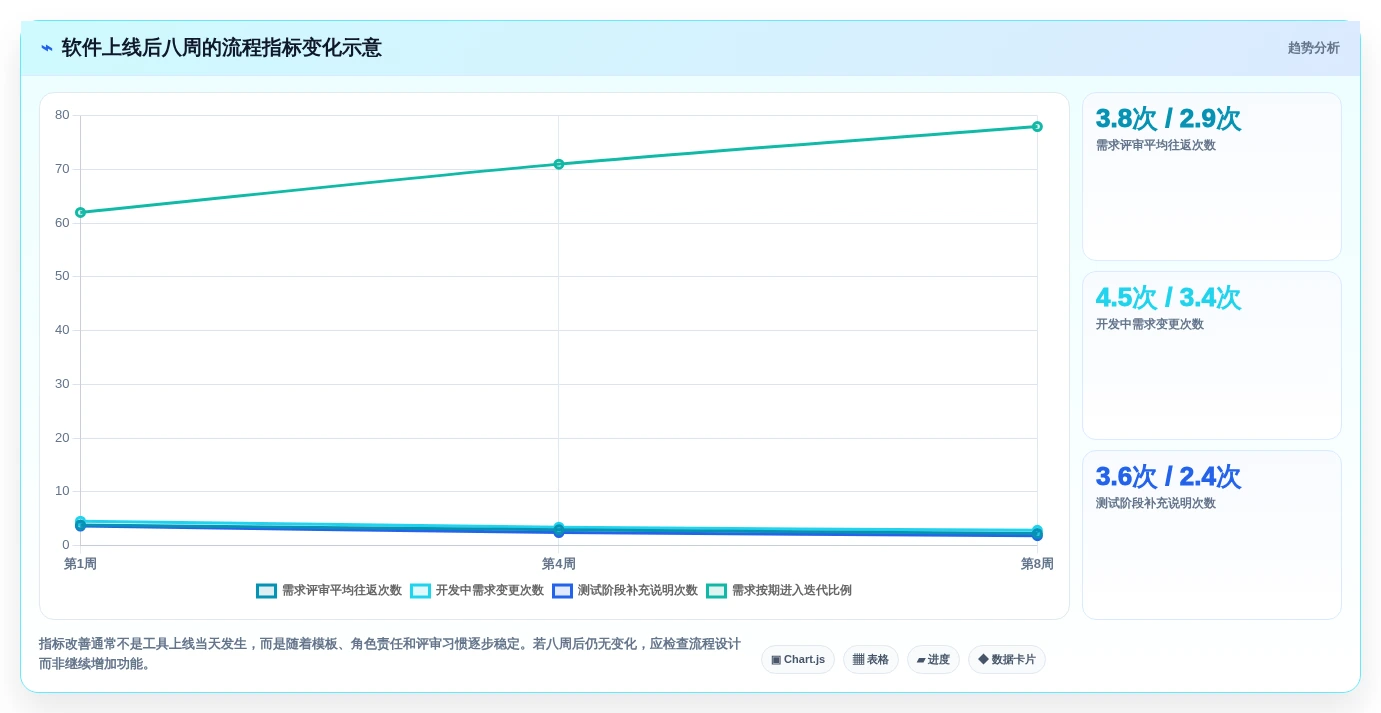The image size is (1381, 713).
Task: Click the 开发中需求变更次数 legend text
Action: (490, 591)
